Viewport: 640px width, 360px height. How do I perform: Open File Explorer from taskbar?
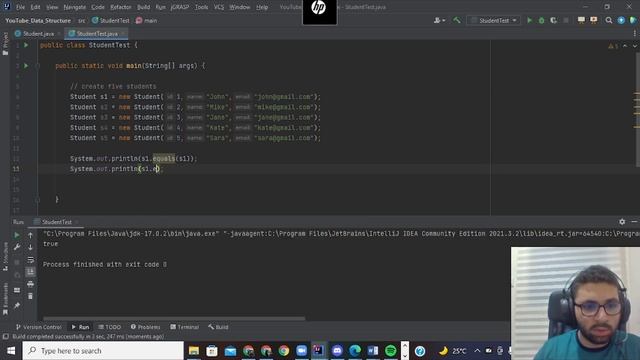coord(194,351)
